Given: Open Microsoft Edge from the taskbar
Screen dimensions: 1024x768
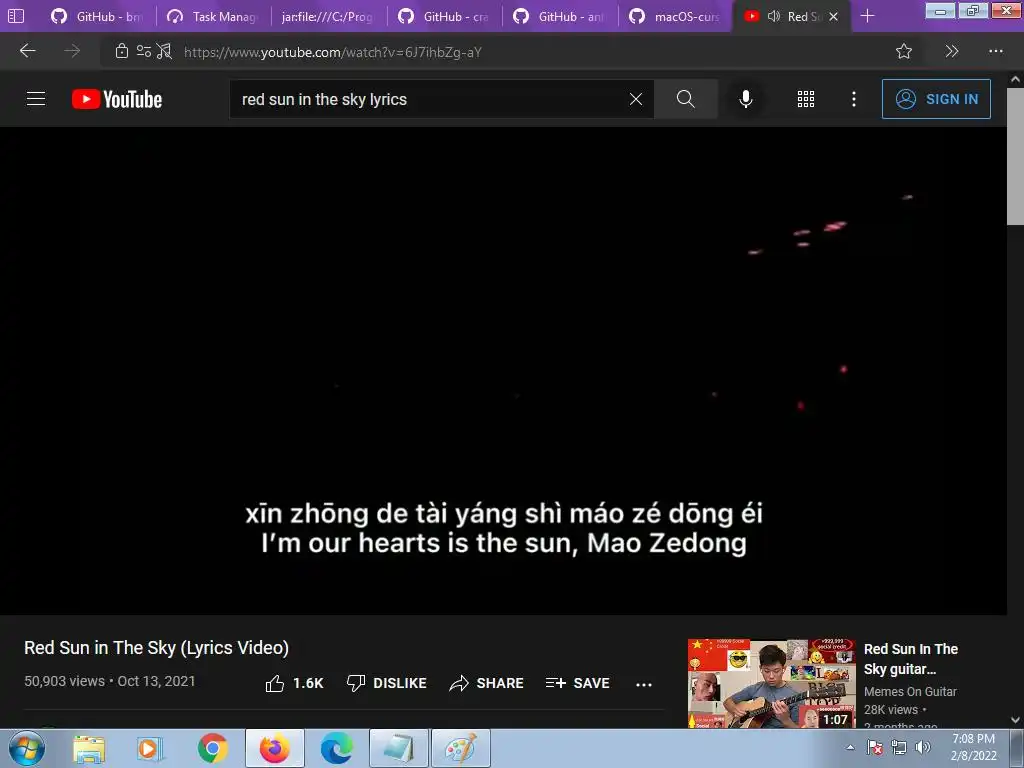Looking at the screenshot, I should (x=336, y=749).
